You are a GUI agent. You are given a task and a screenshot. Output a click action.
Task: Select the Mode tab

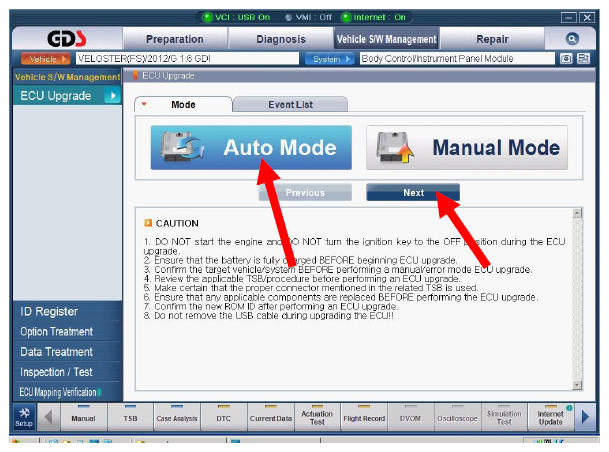click(183, 104)
